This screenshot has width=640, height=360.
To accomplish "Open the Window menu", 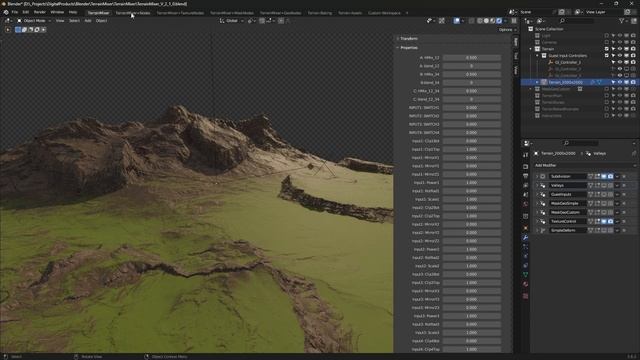I will click(x=57, y=12).
